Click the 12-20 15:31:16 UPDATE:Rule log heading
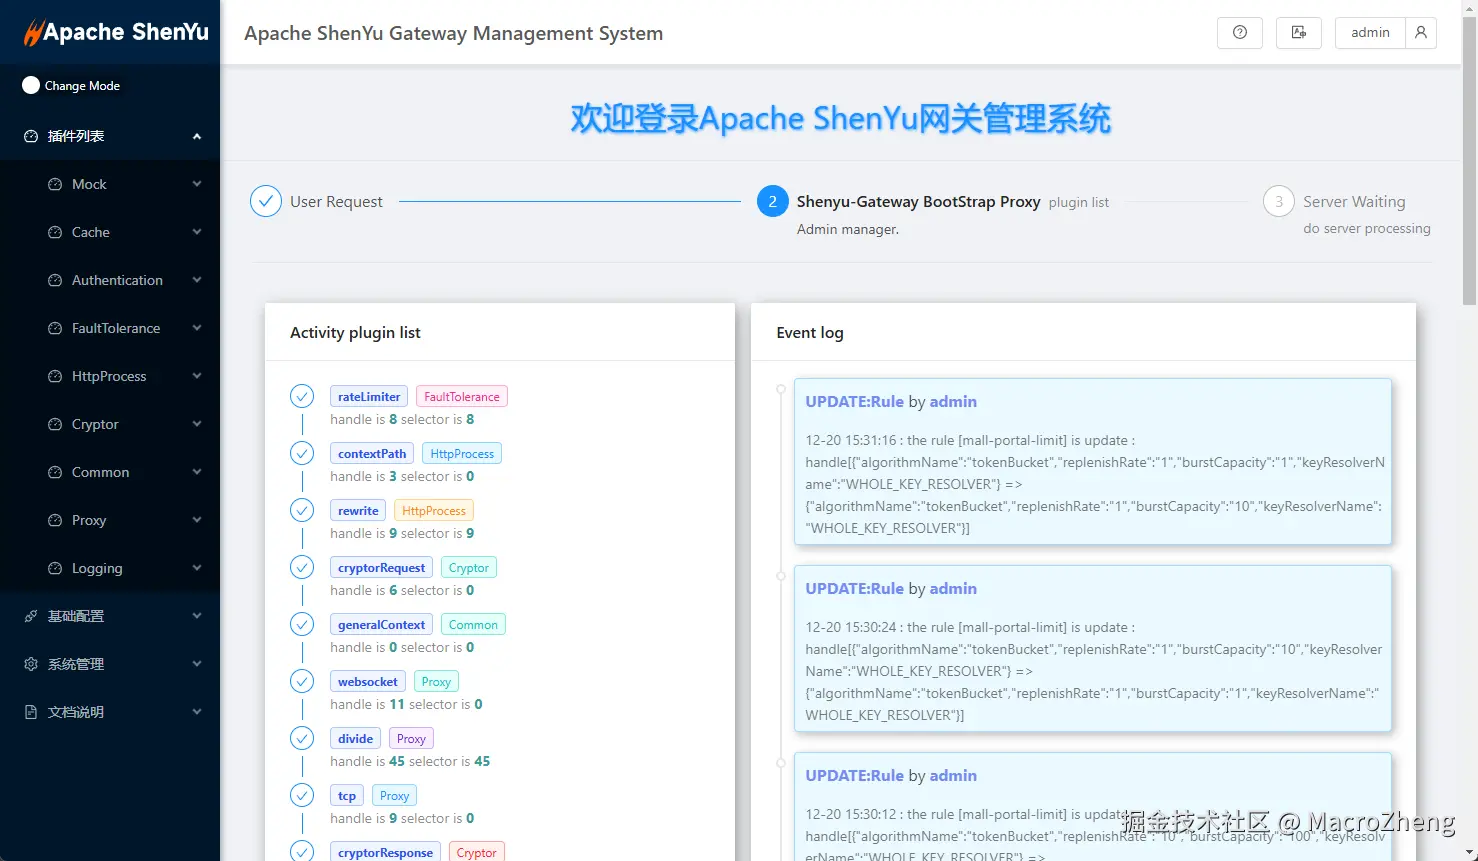 pyautogui.click(x=891, y=401)
